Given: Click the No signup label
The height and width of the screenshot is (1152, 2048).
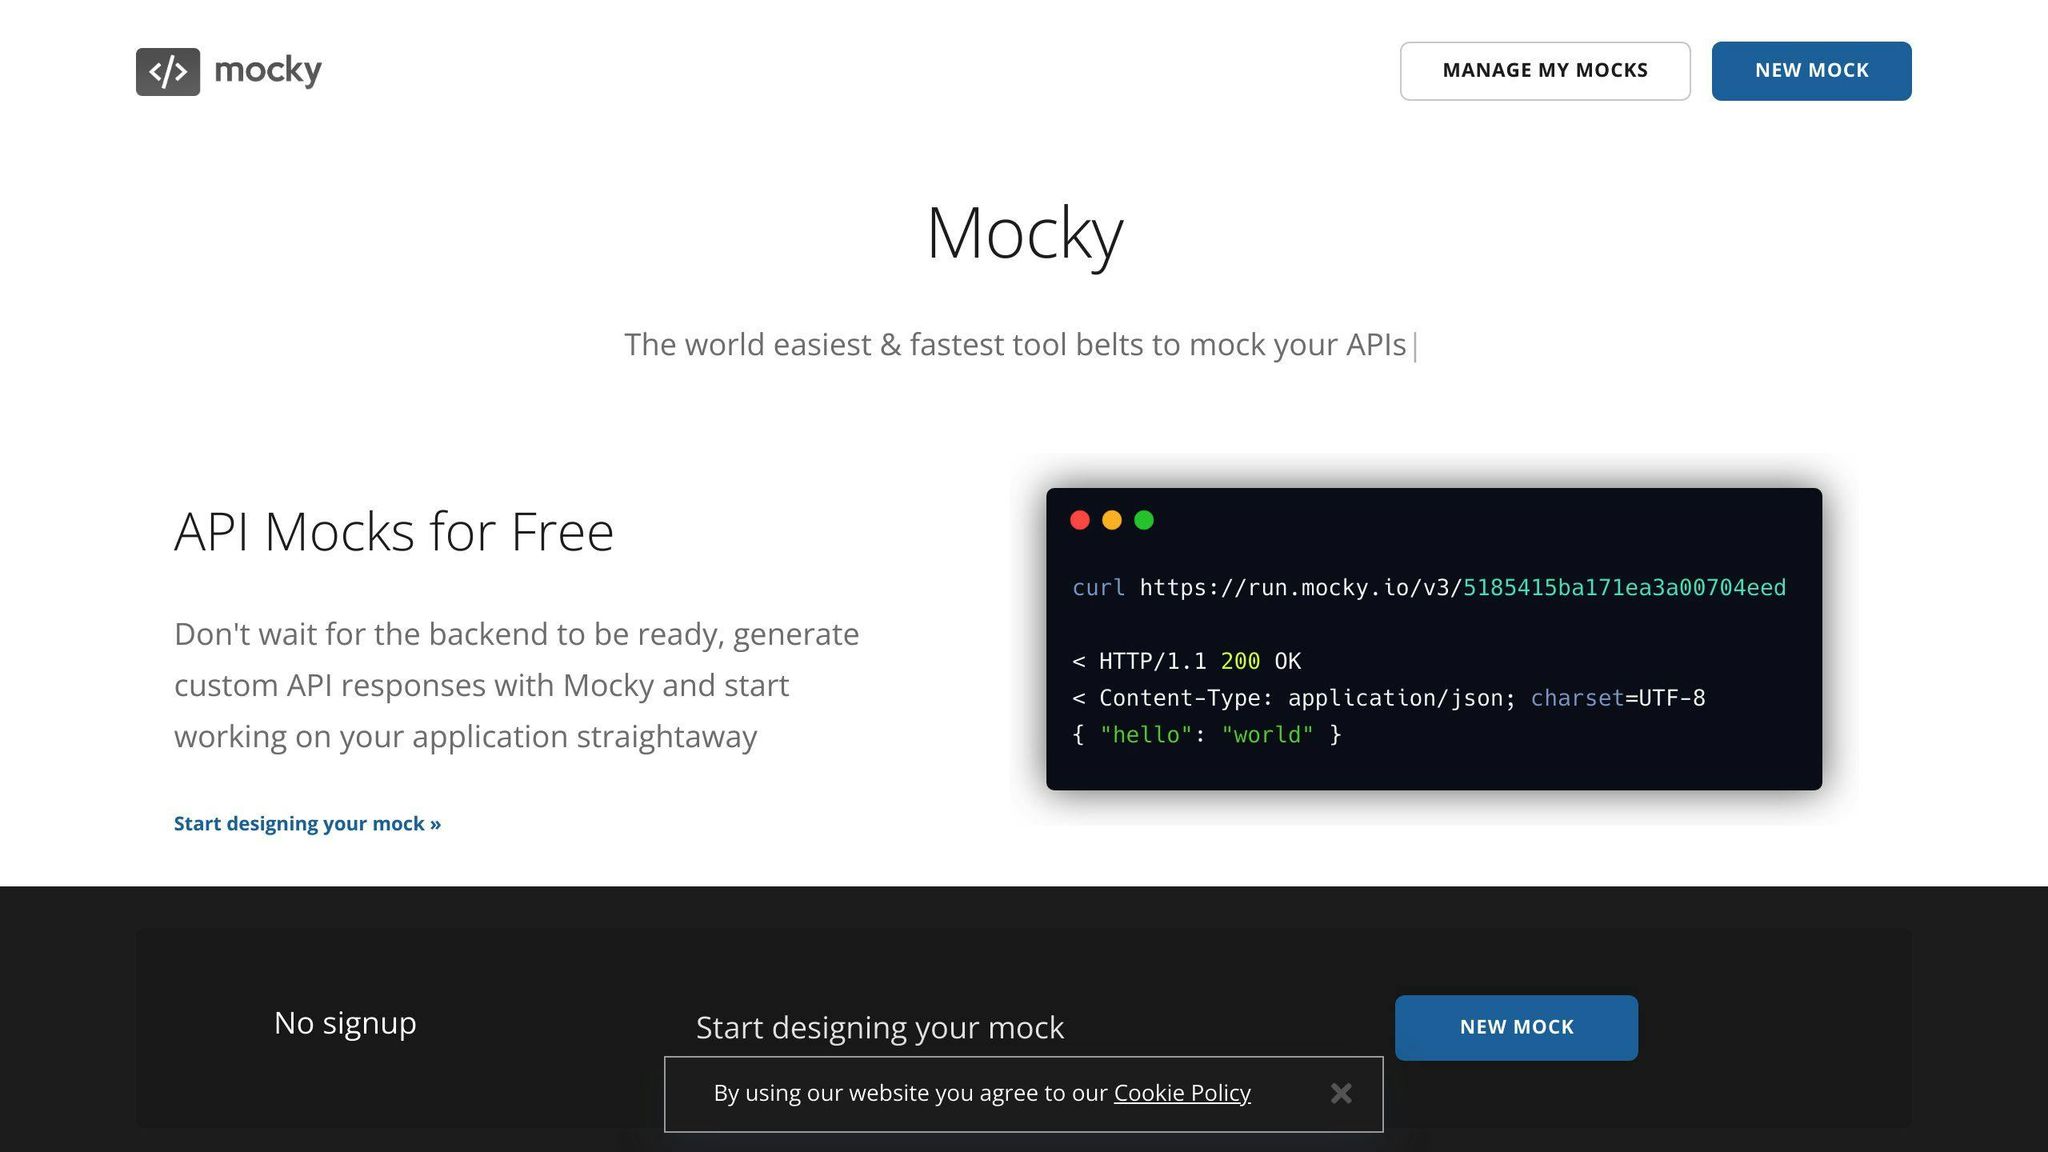Looking at the screenshot, I should click(344, 1023).
